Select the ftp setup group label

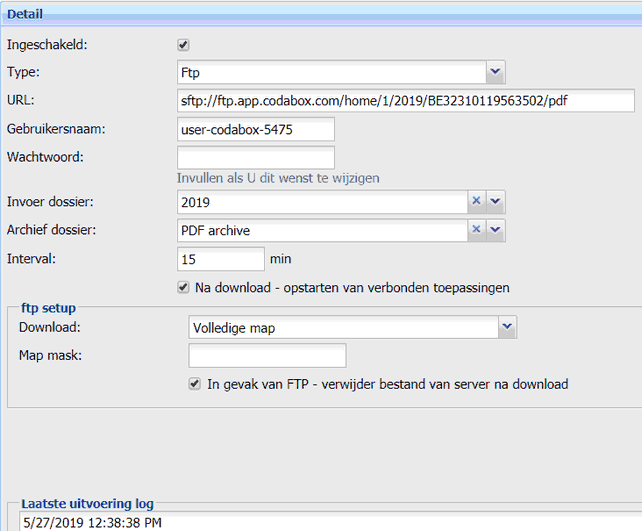pos(48,308)
